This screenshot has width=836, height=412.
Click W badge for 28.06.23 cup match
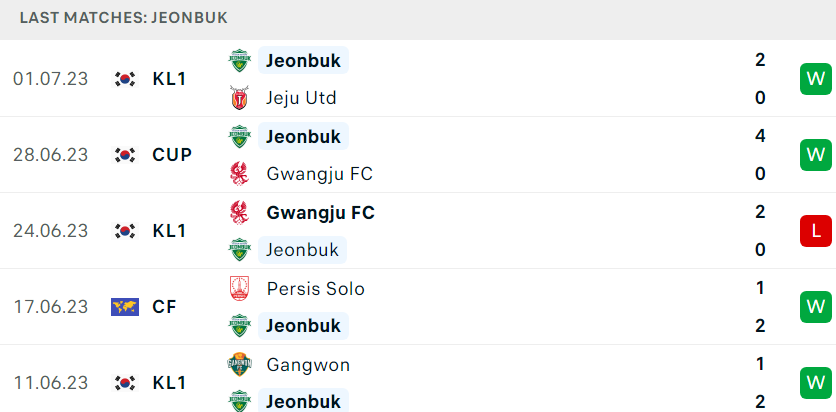click(816, 155)
